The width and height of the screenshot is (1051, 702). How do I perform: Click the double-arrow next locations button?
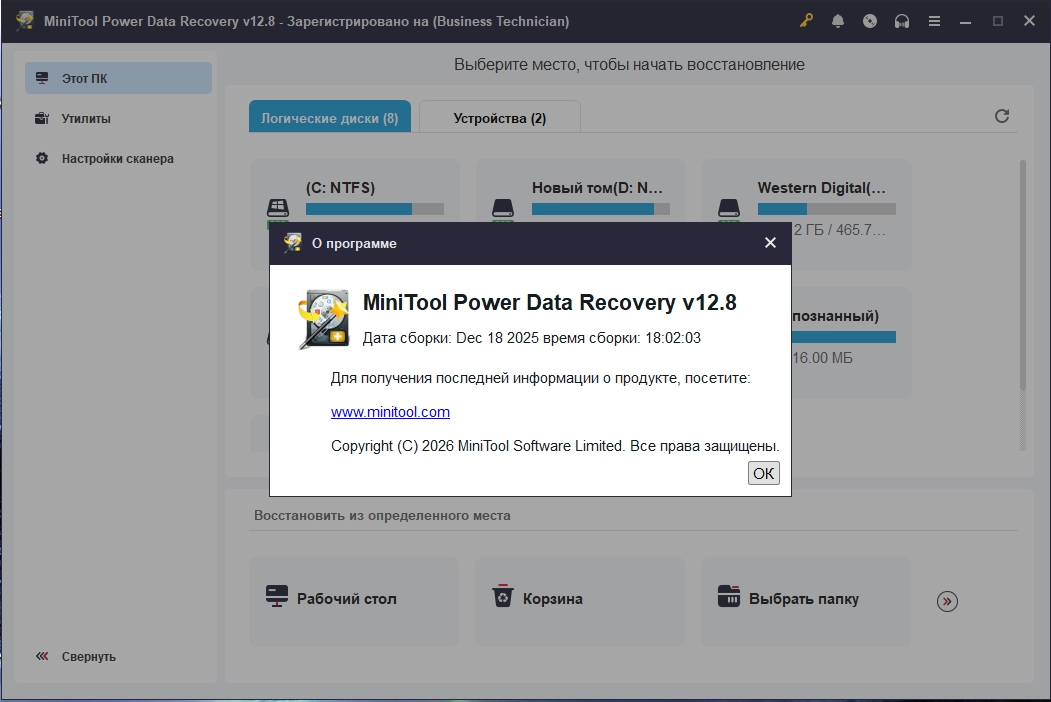[947, 601]
